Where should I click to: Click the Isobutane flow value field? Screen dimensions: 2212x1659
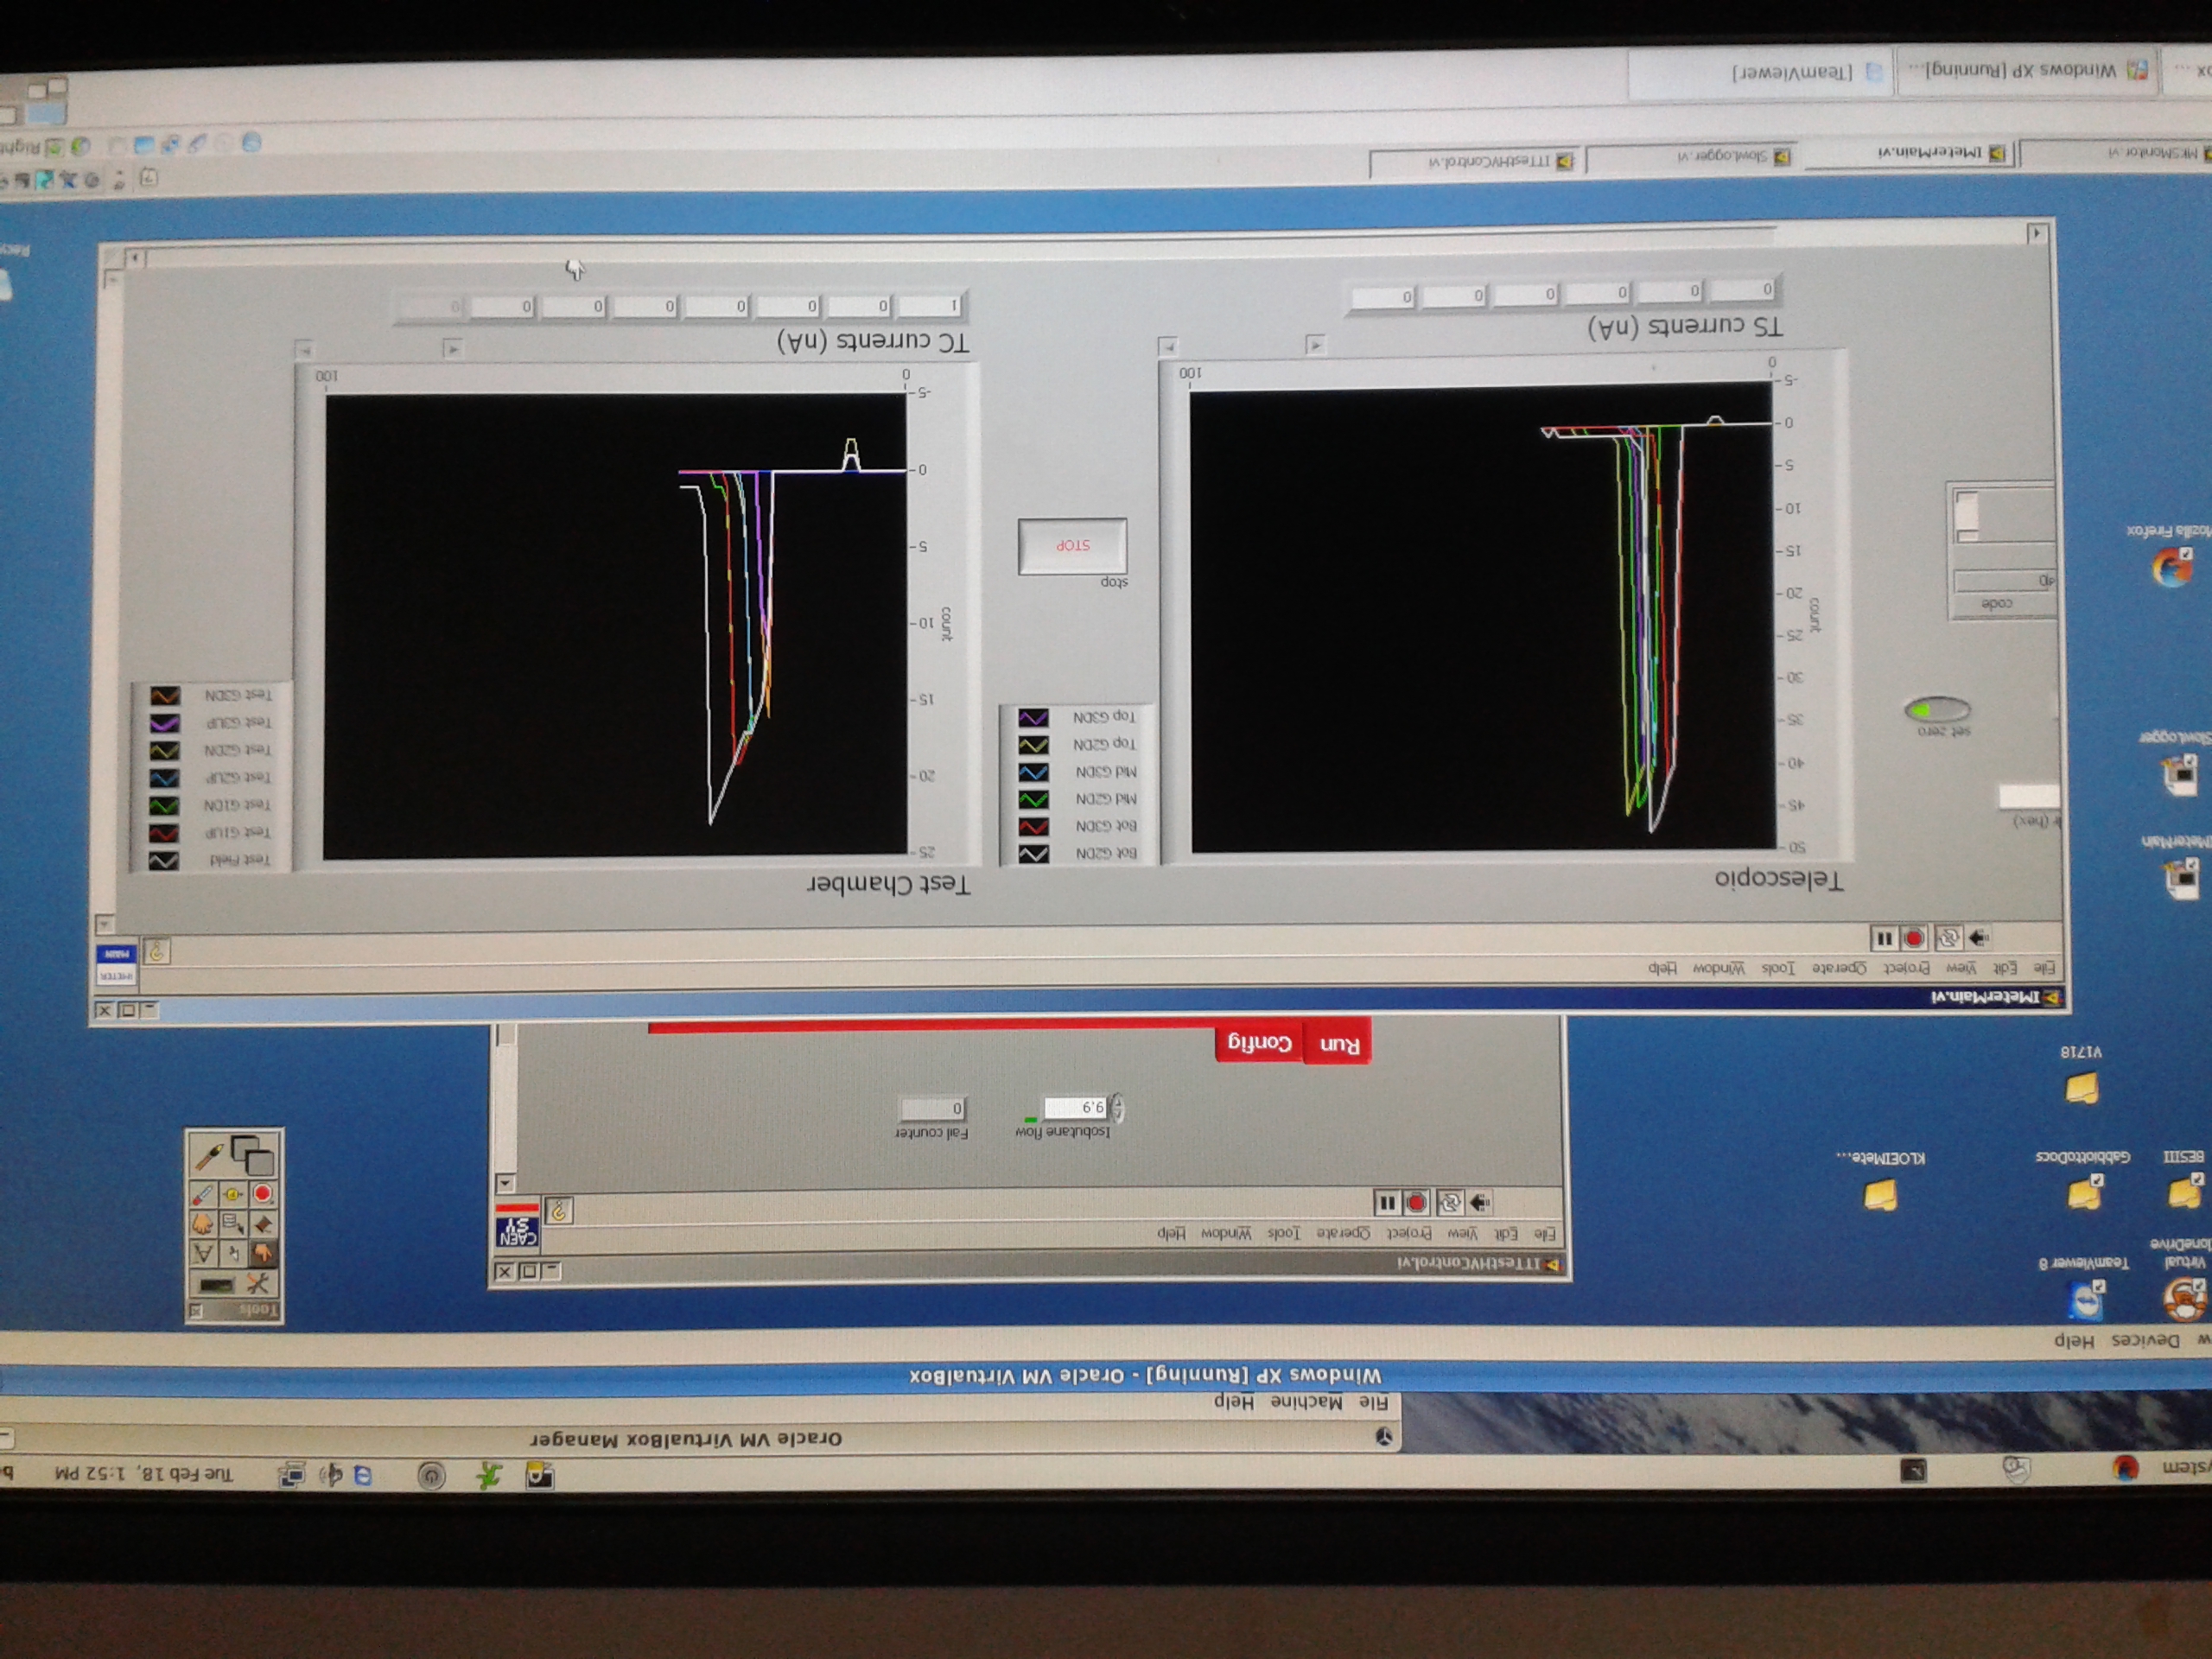[1075, 1107]
